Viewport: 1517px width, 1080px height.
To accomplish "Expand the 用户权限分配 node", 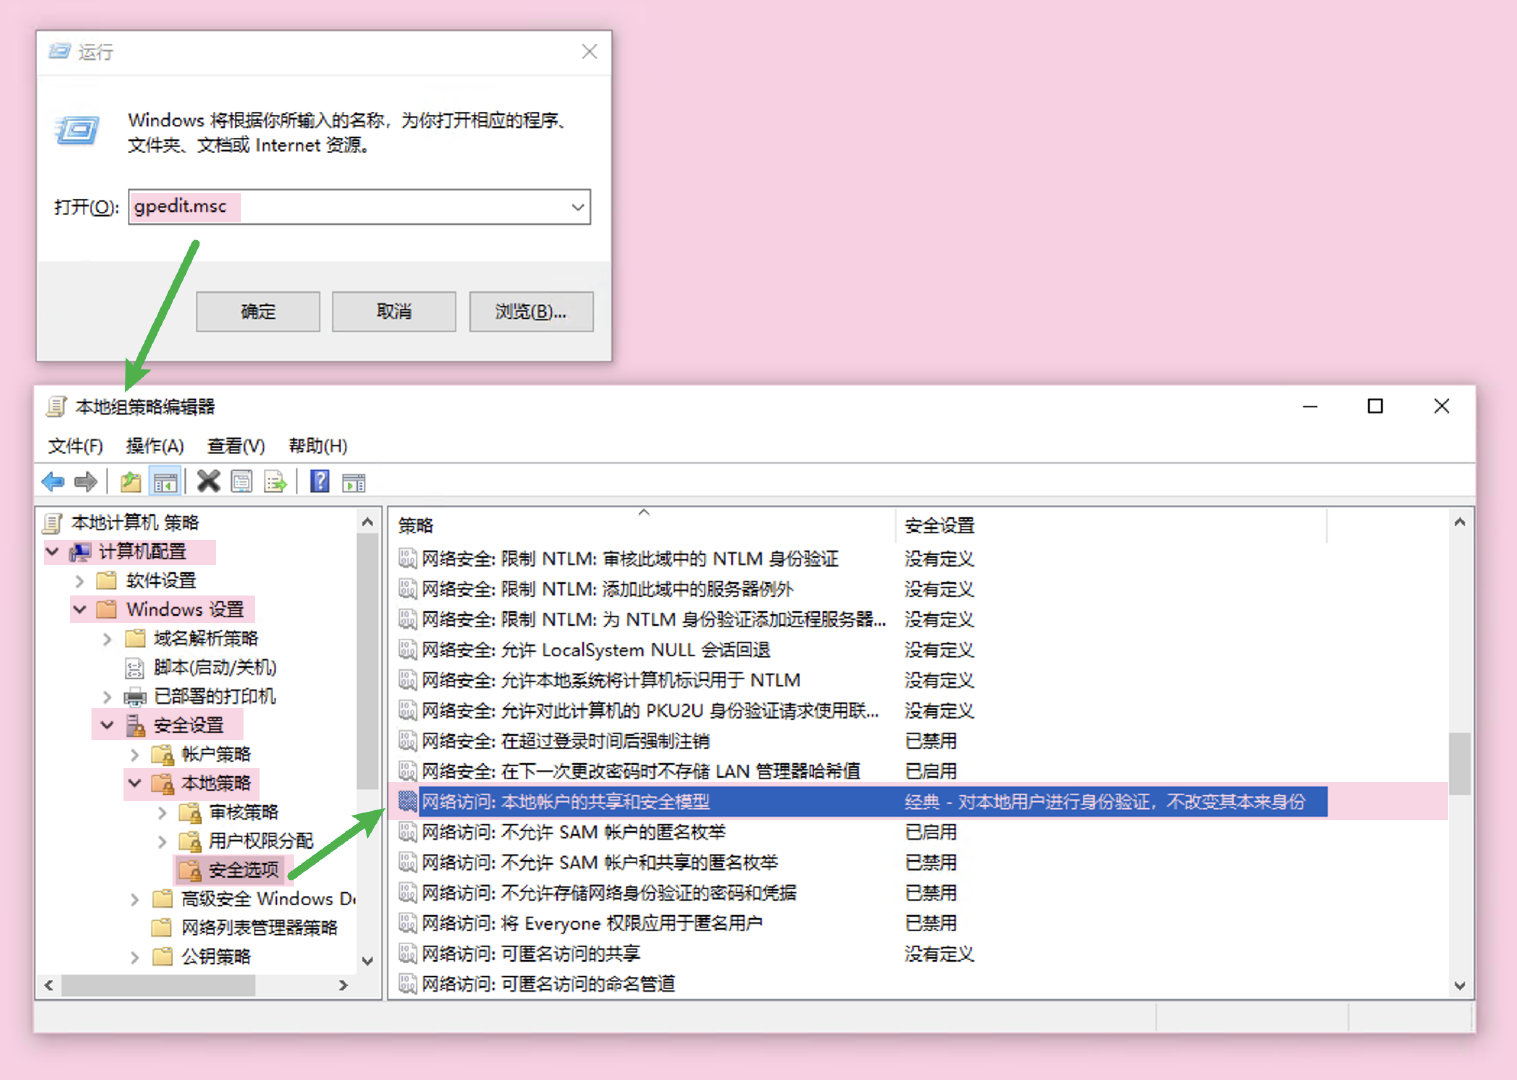I will pos(163,841).
